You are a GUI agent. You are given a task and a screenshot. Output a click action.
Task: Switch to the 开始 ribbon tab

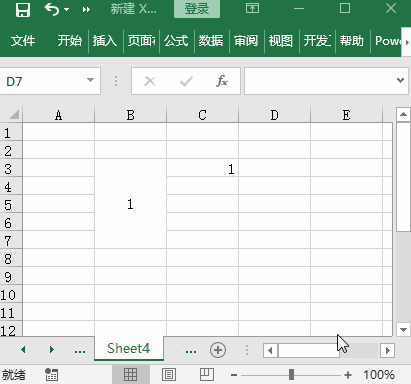(x=70, y=41)
